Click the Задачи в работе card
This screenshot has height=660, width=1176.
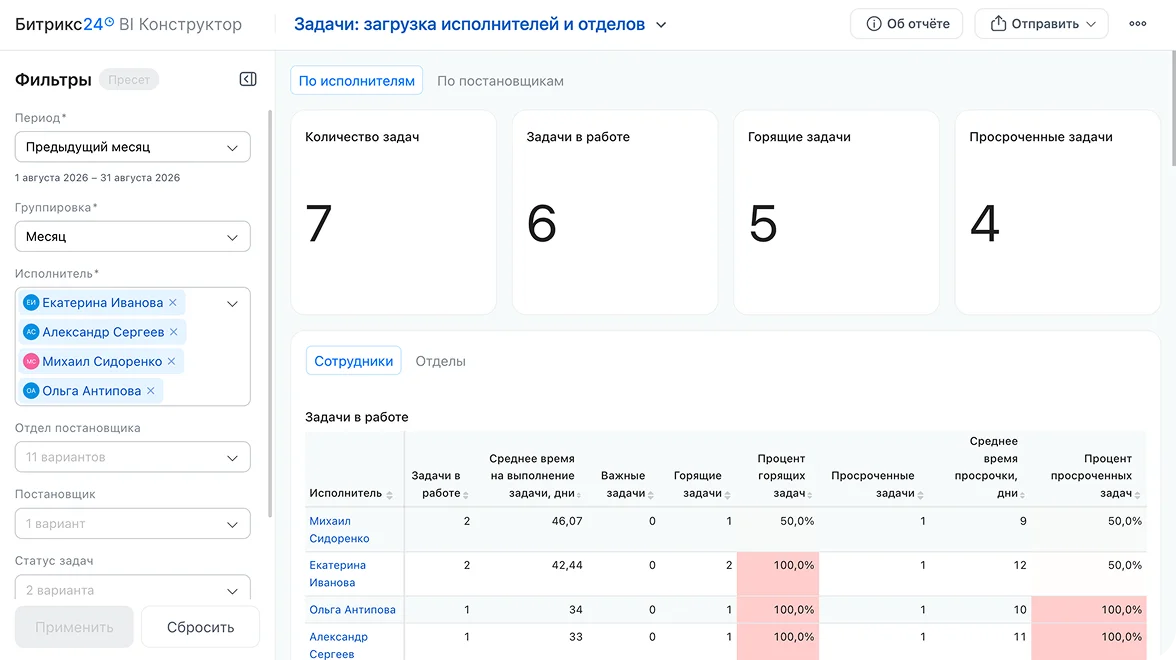tap(614, 212)
